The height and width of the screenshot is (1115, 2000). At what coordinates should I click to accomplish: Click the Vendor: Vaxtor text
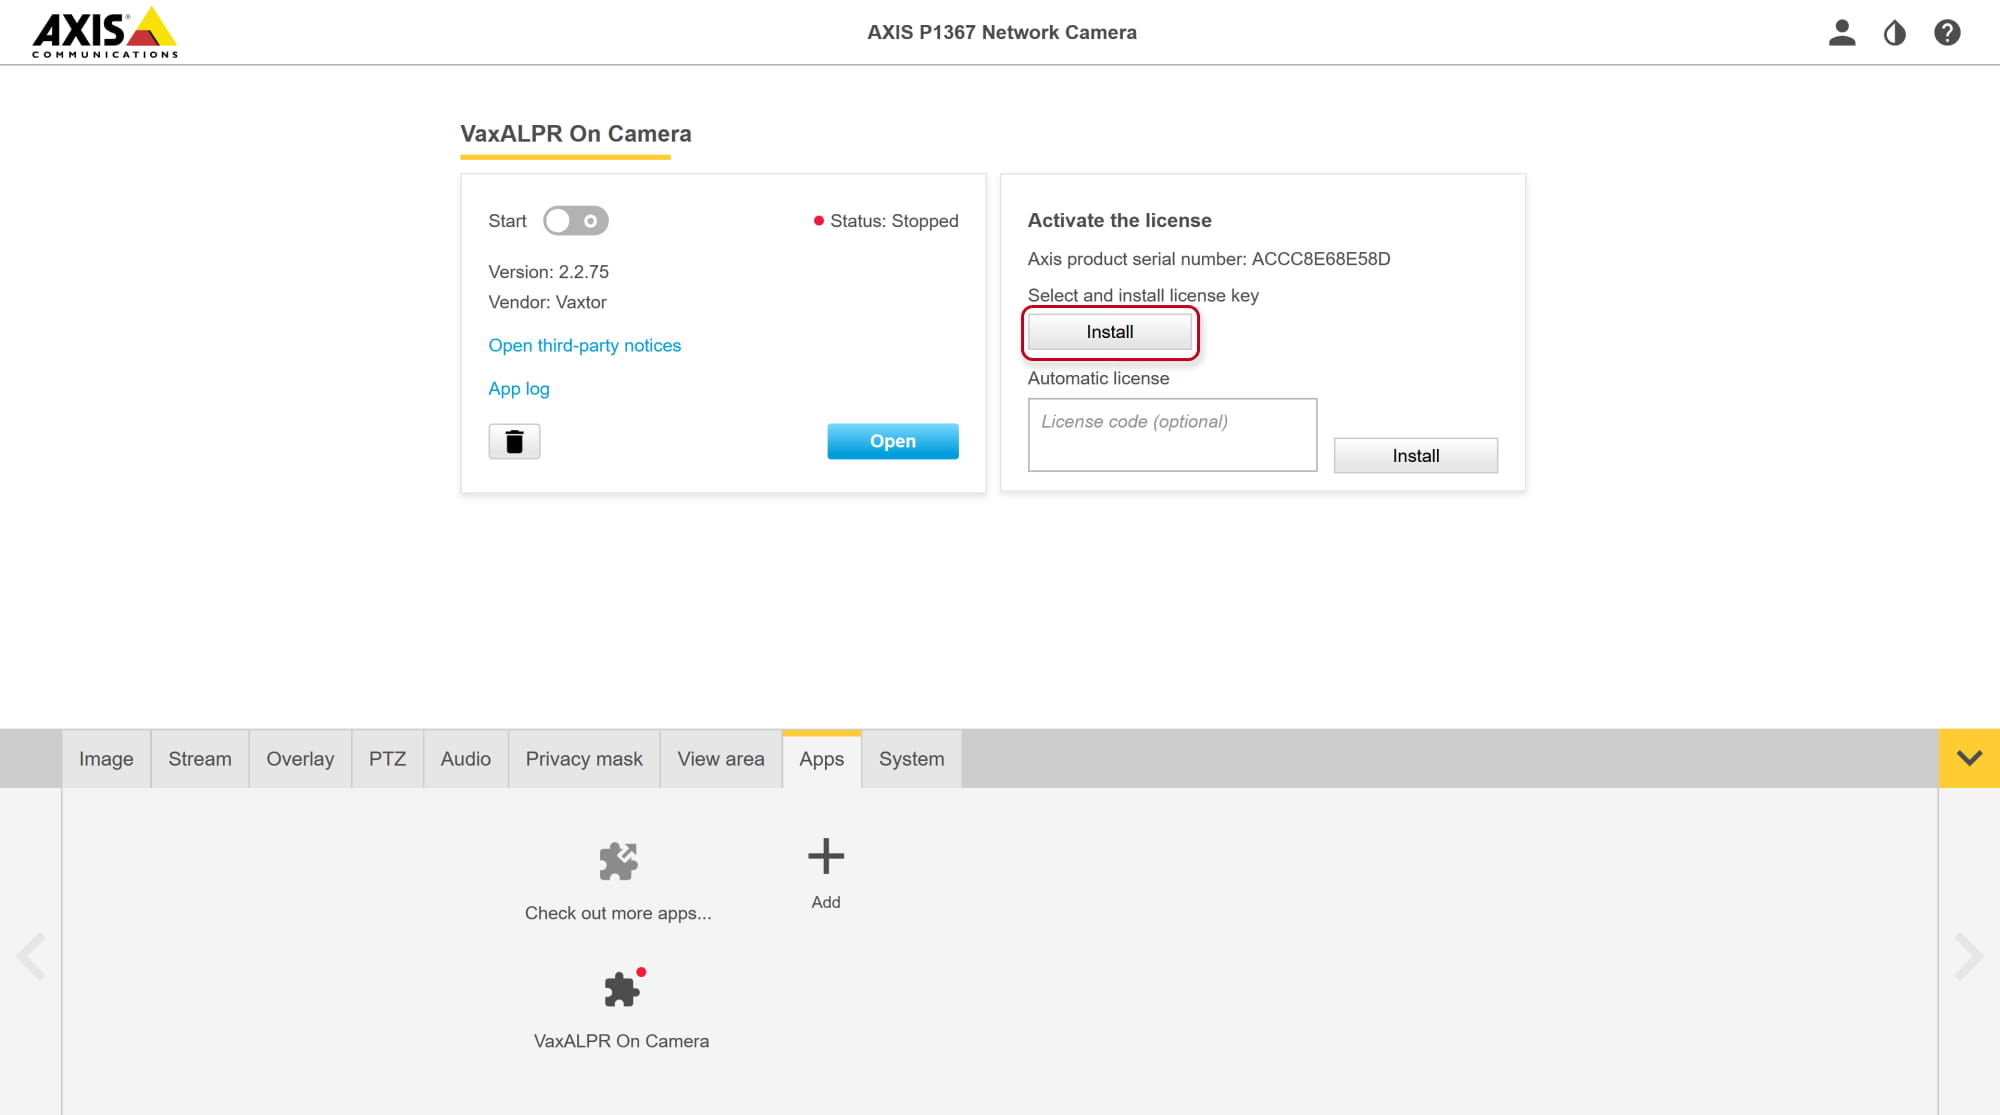(547, 302)
